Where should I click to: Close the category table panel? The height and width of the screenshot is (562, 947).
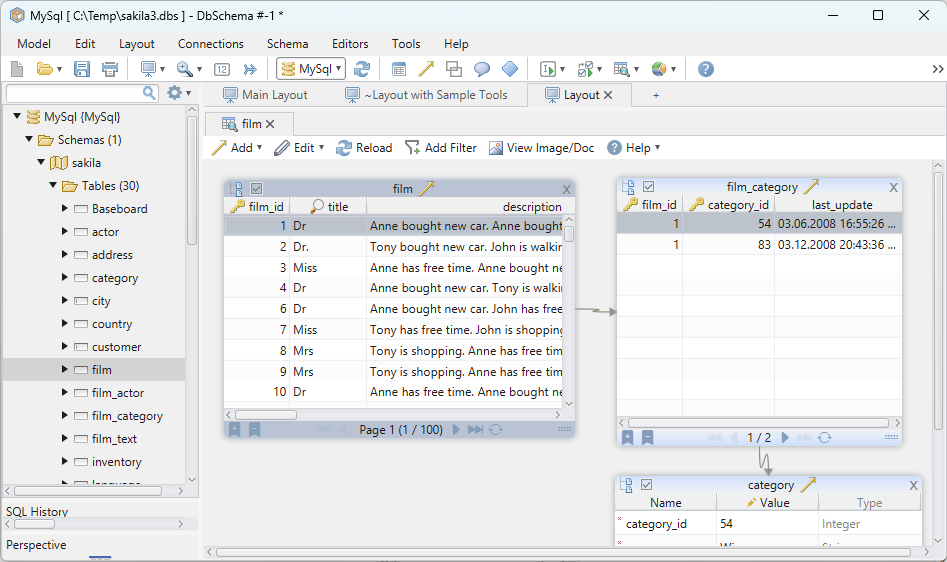(913, 485)
